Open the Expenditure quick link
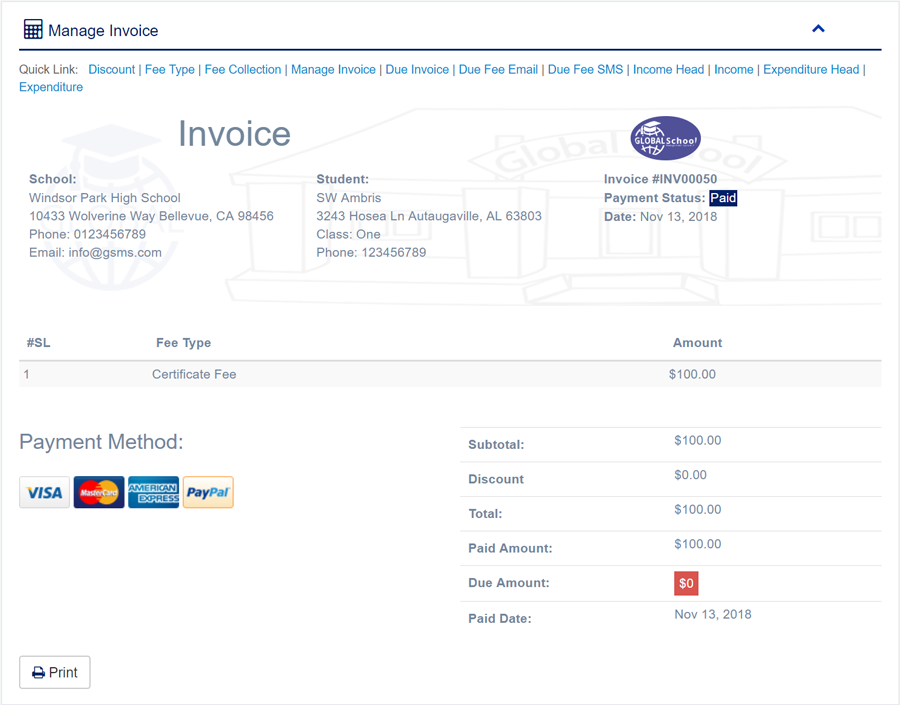Screen dimensions: 900x705 (51, 87)
